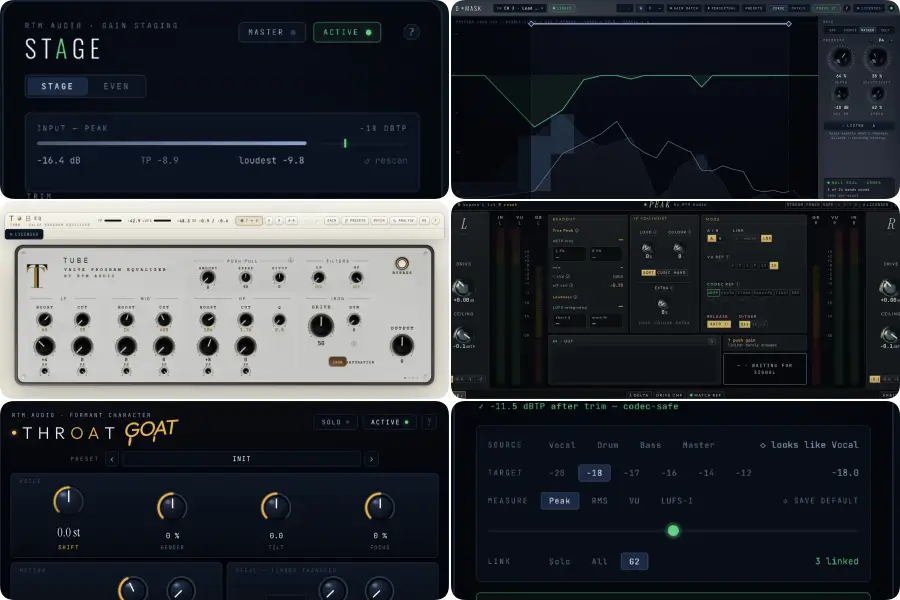Open the help icon in Stage plugin
Viewport: 900px width, 600px height.
pyautogui.click(x=411, y=32)
